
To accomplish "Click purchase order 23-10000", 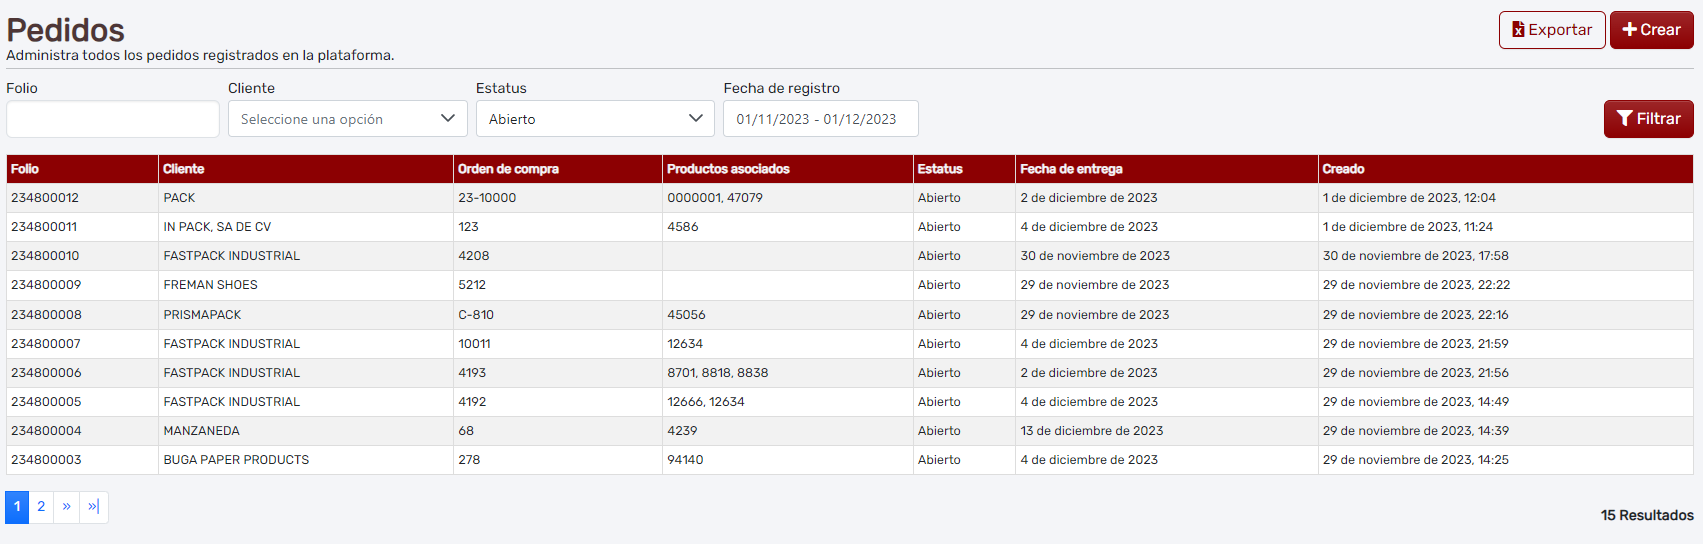I will coord(487,198).
